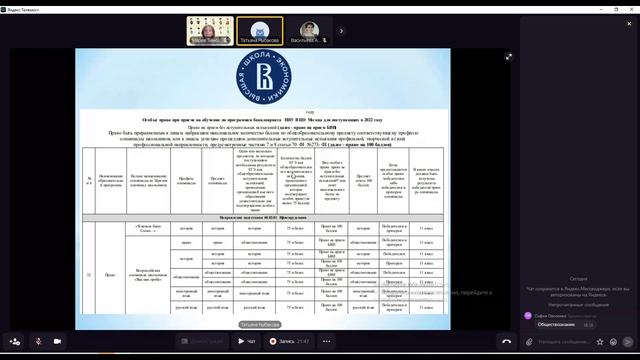
Task: Focus the chat message input field
Action: coord(564,342)
